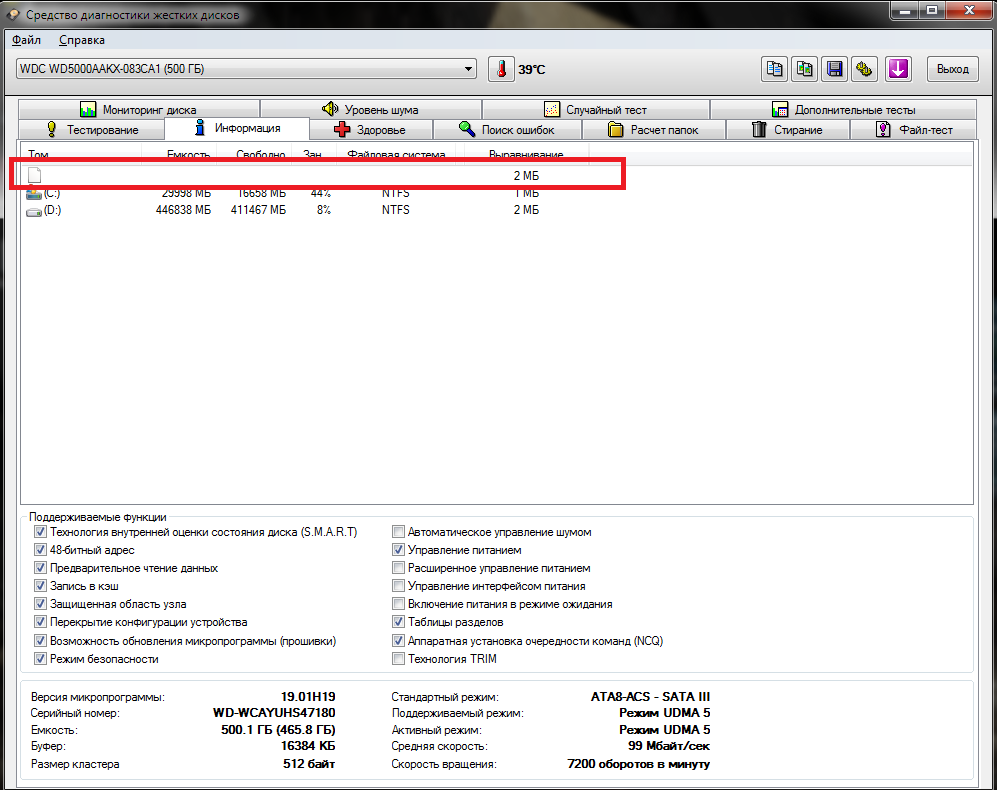Switch to the Уровень шума tab

click(x=371, y=109)
